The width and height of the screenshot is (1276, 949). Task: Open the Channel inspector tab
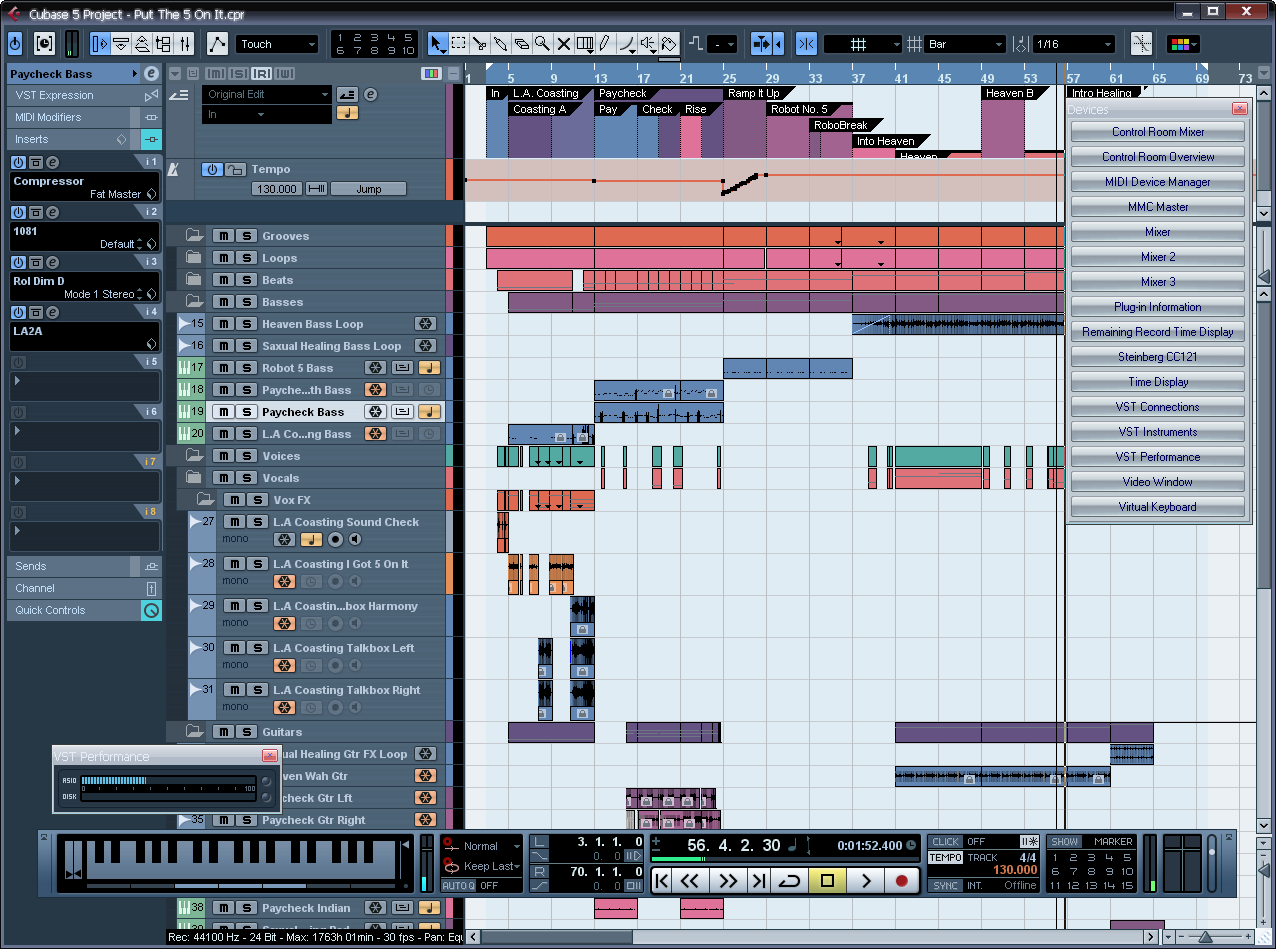click(84, 588)
